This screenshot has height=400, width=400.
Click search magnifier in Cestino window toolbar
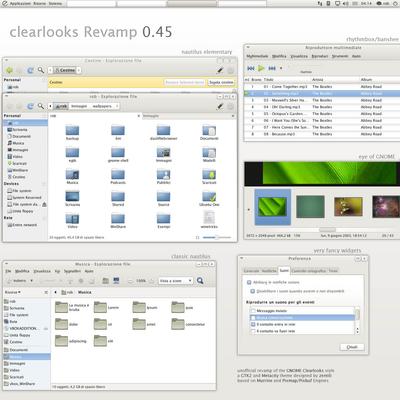pos(41,70)
